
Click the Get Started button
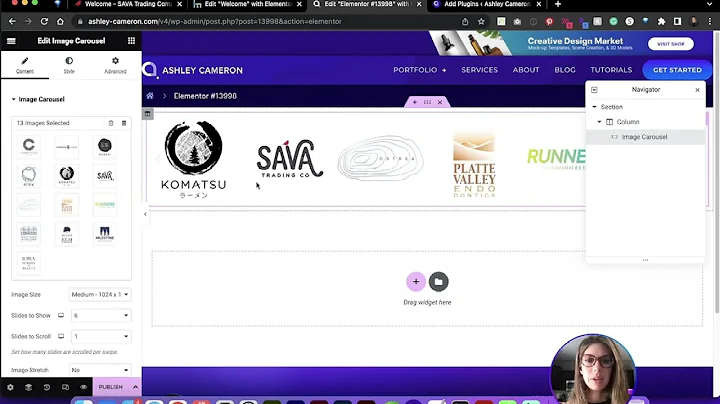click(677, 70)
